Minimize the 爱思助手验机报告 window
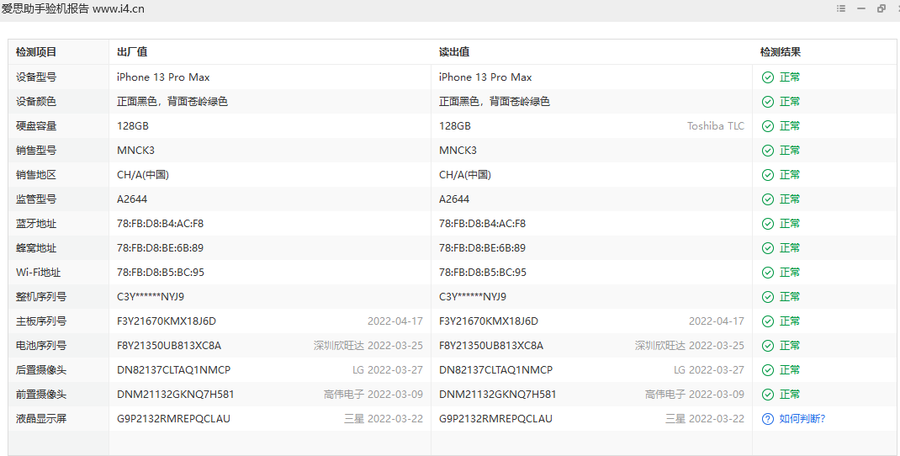The height and width of the screenshot is (456, 900). [x=861, y=9]
